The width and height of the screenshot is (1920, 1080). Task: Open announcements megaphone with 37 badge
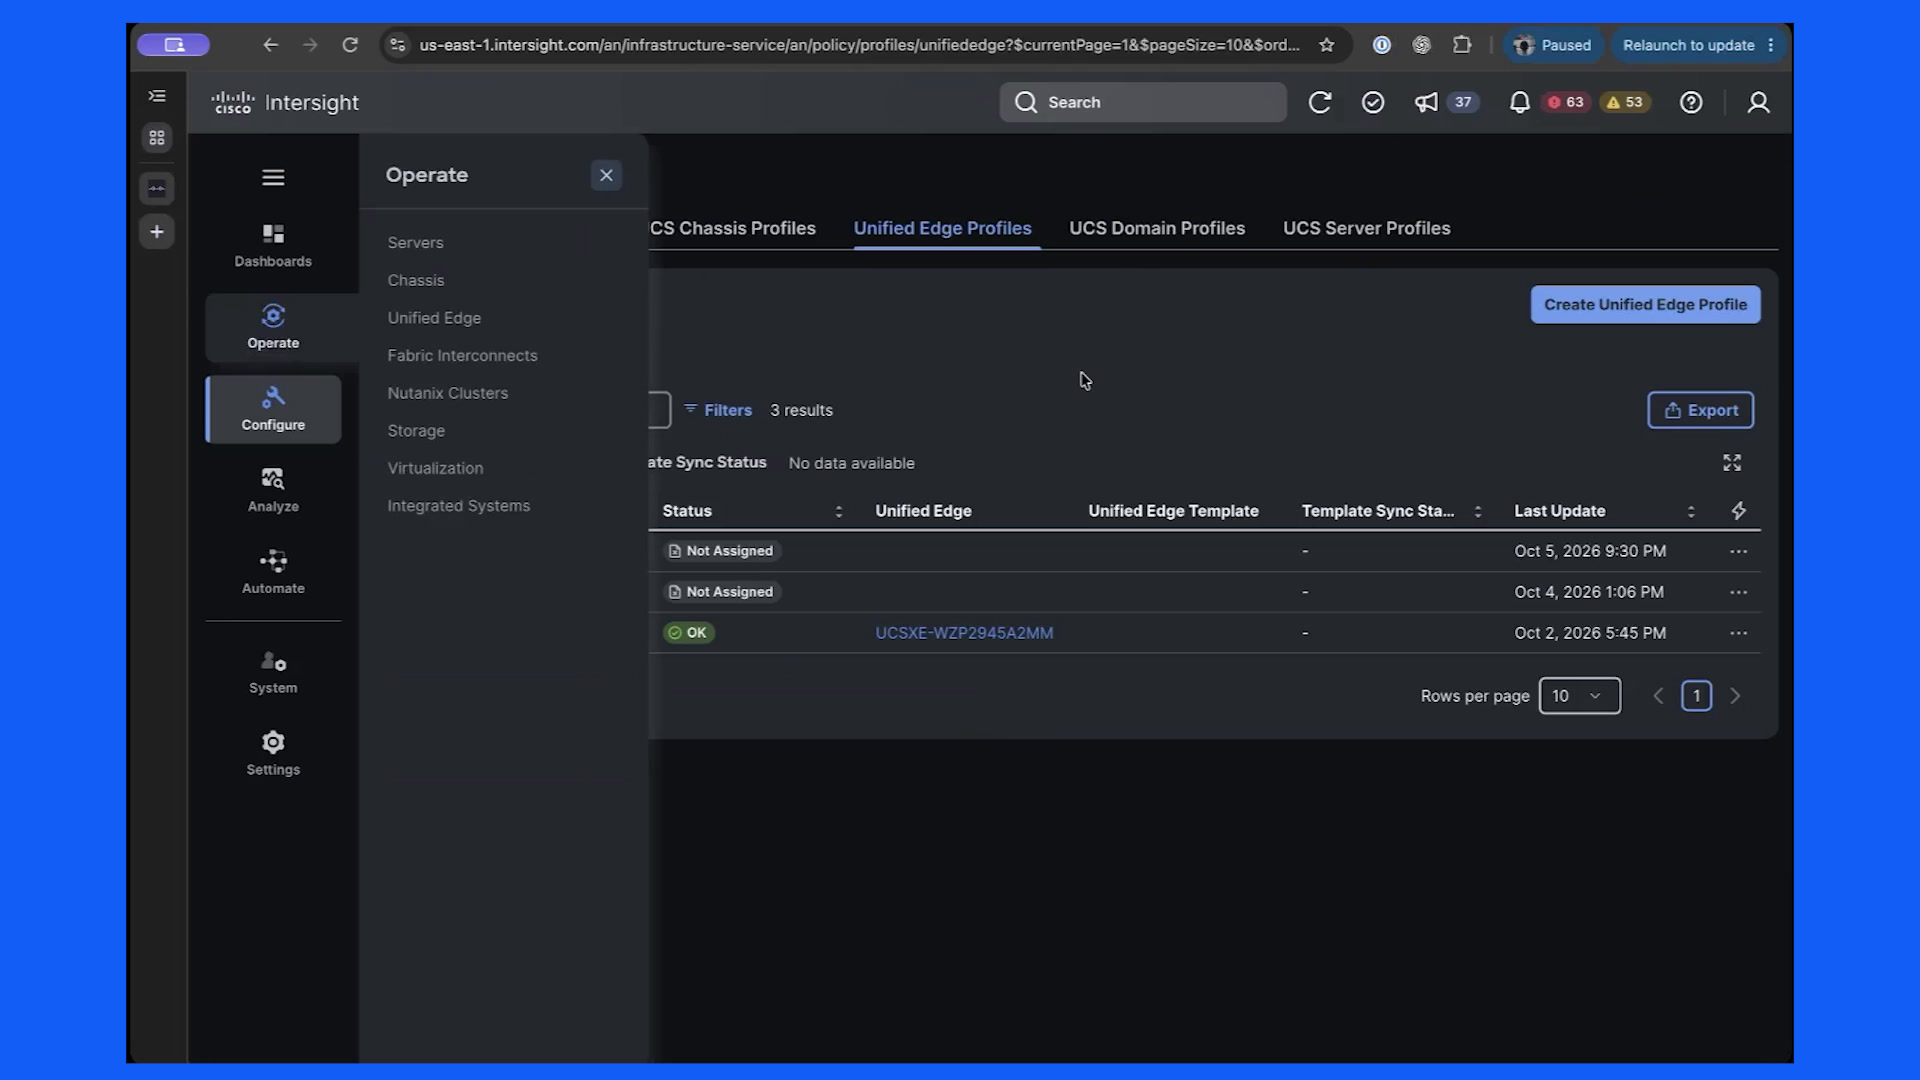[x=1446, y=102]
